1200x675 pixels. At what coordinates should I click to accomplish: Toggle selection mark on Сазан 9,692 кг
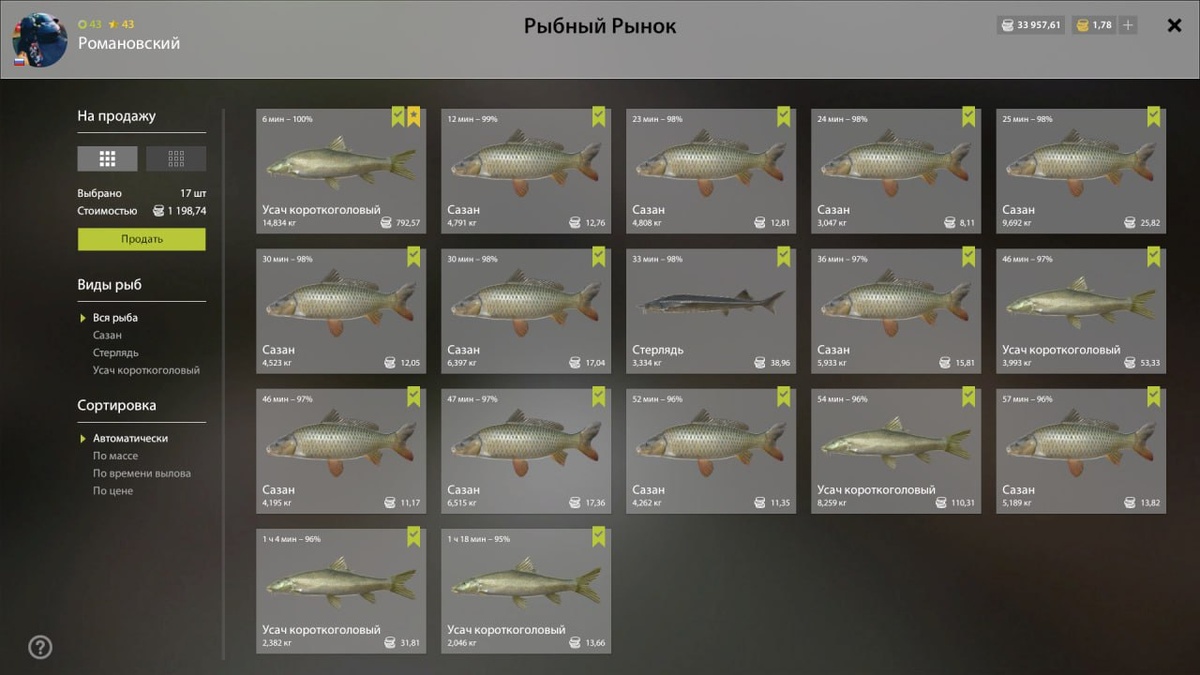(1154, 117)
